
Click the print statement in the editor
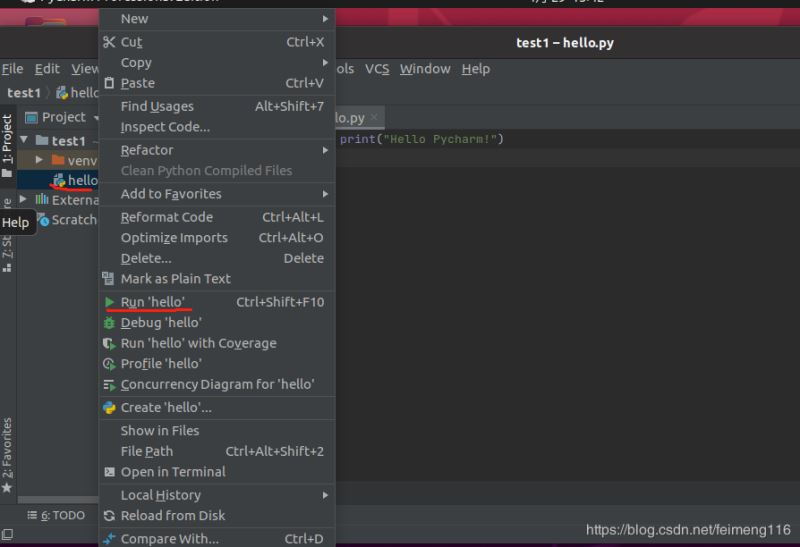coord(421,139)
